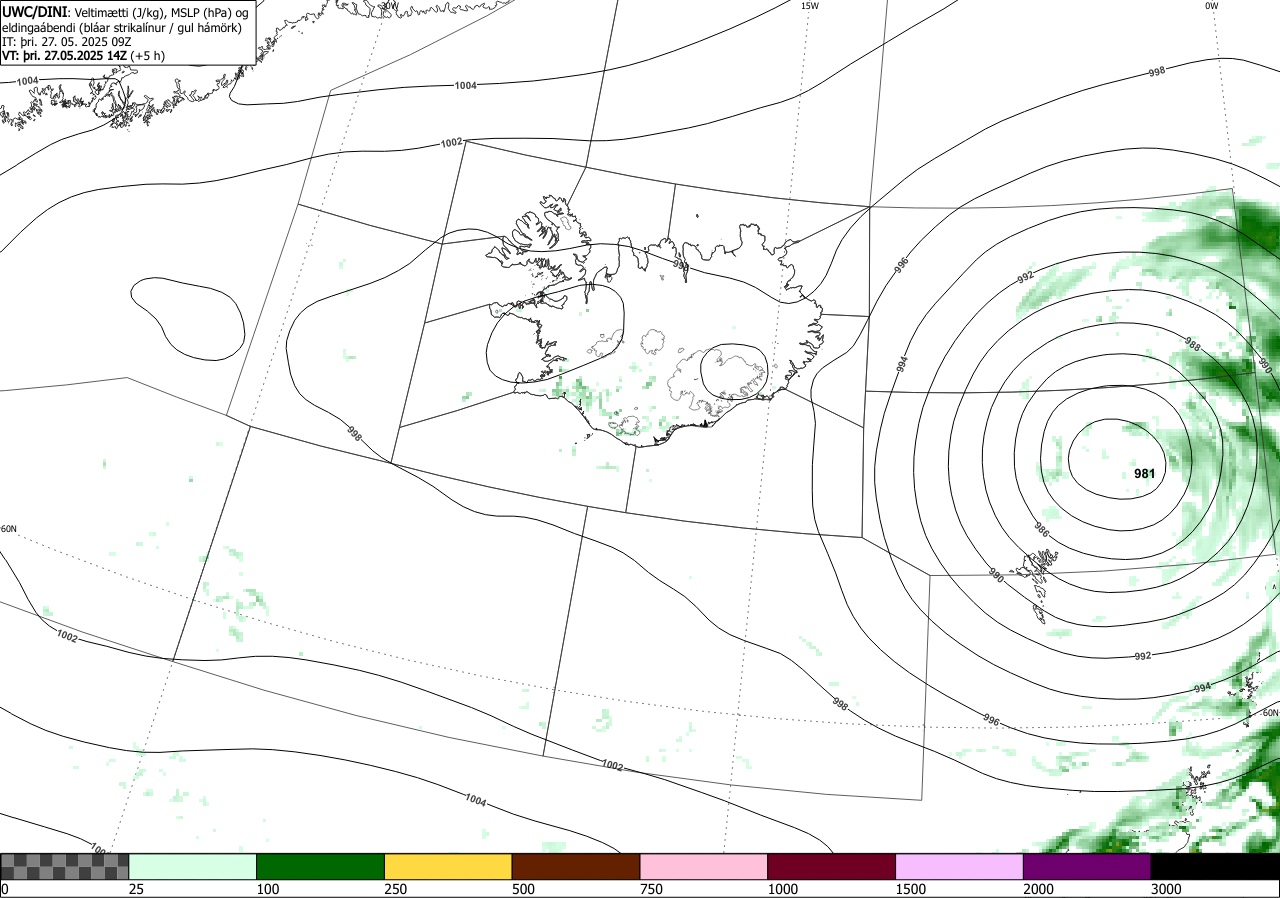Screen dimensions: 1280x898
Task: Select the purple 2000–3000 legend swatch
Action: point(1087,866)
